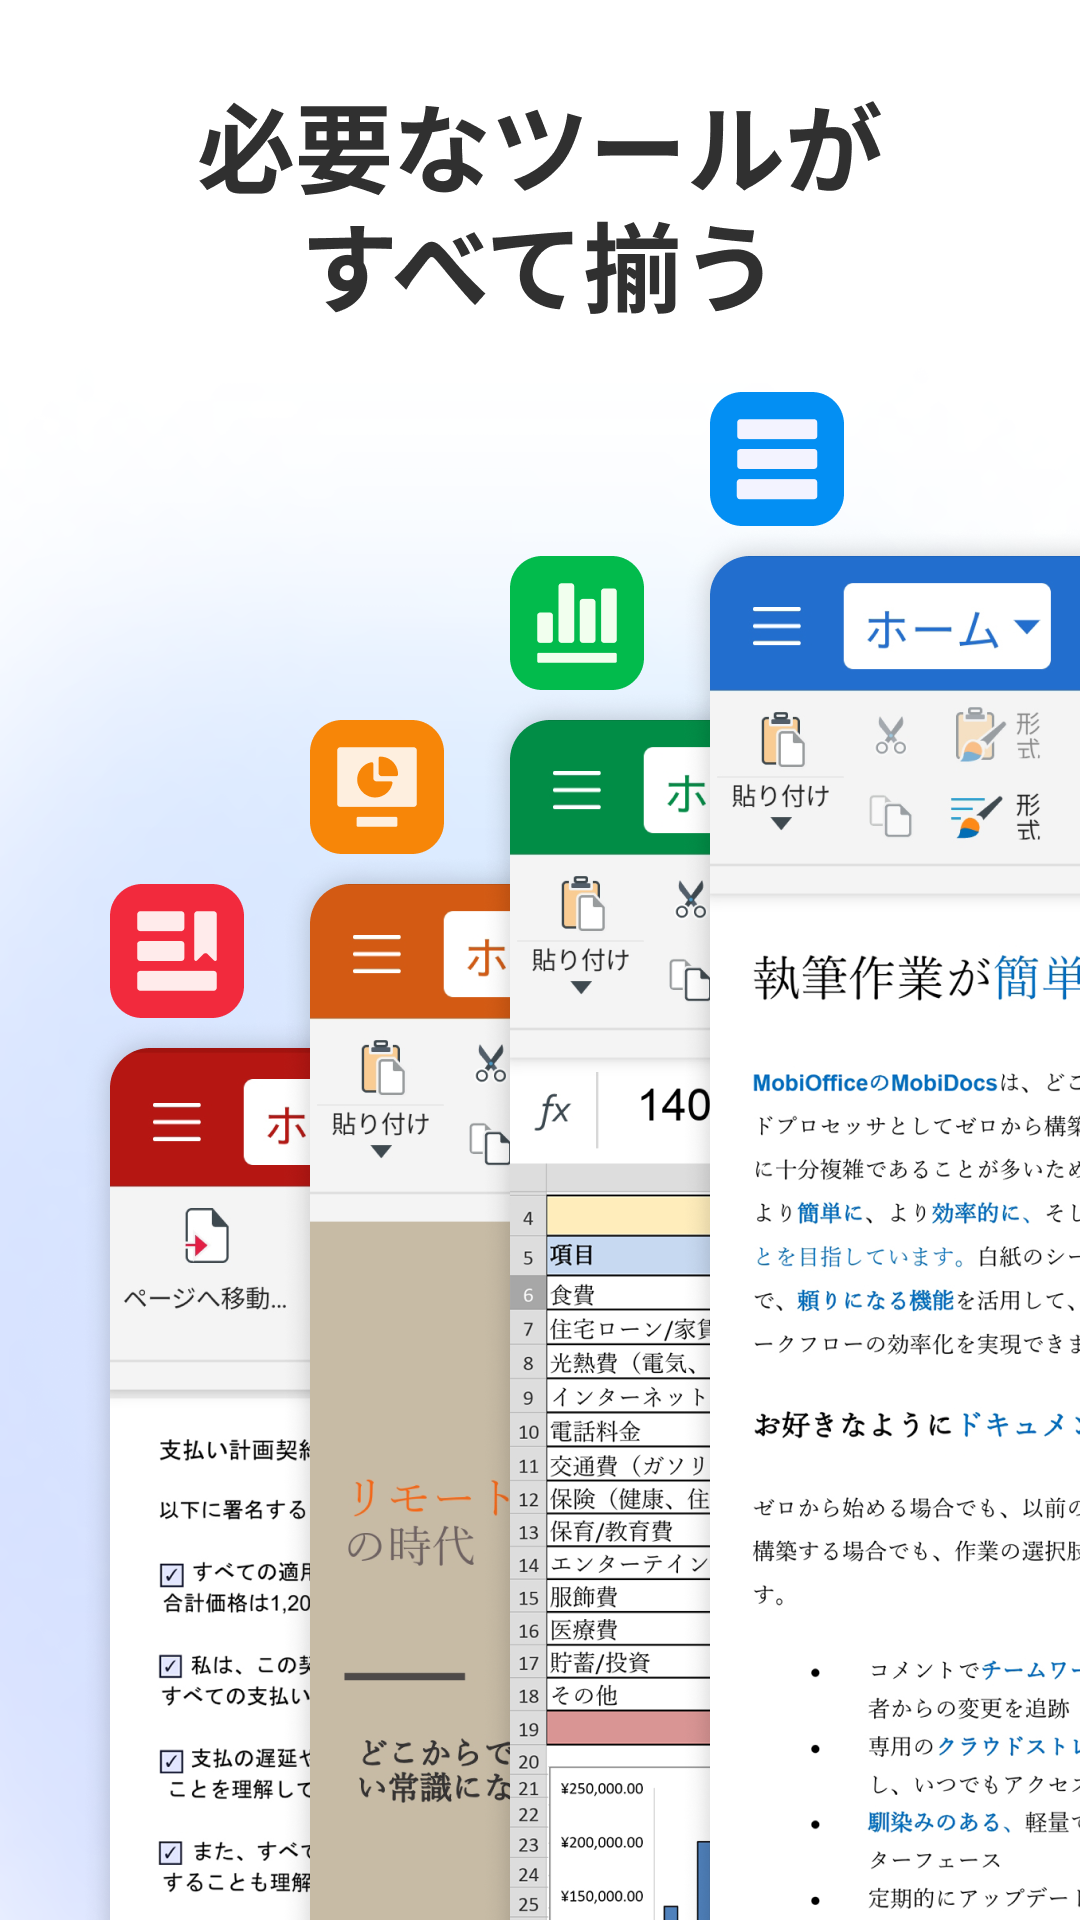Select the 貯蓄/投資 cell
This screenshot has height=1920, width=1080.
[x=628, y=1663]
